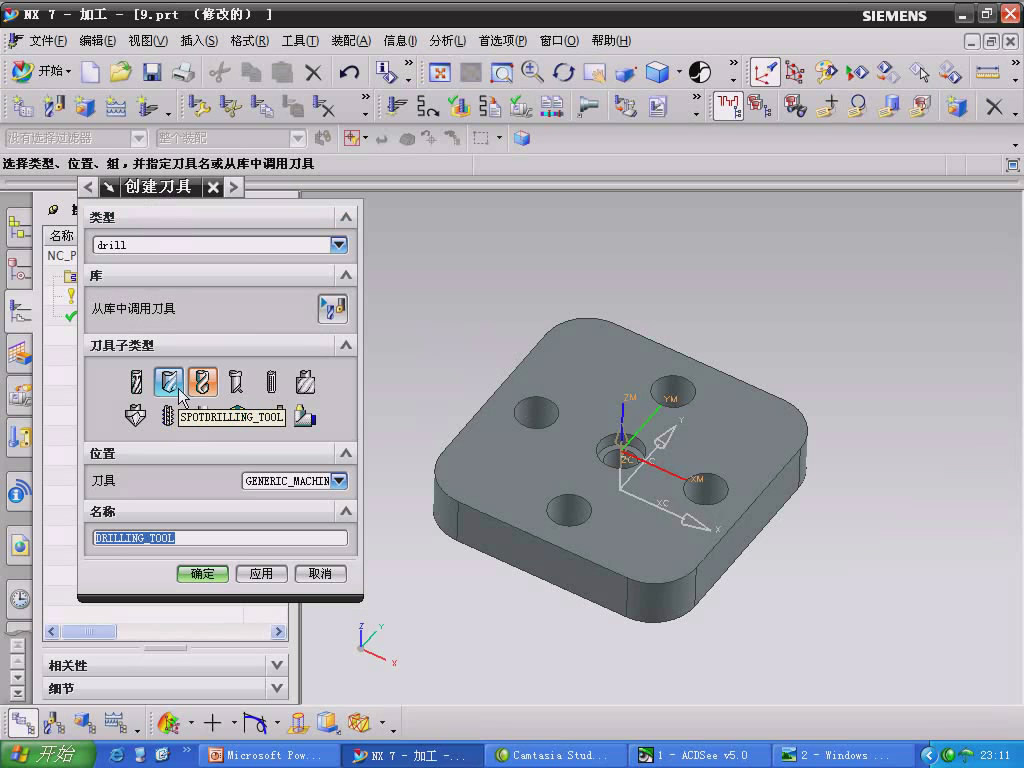Open the 插入(S) menu
This screenshot has width=1024, height=768.
click(x=199, y=40)
